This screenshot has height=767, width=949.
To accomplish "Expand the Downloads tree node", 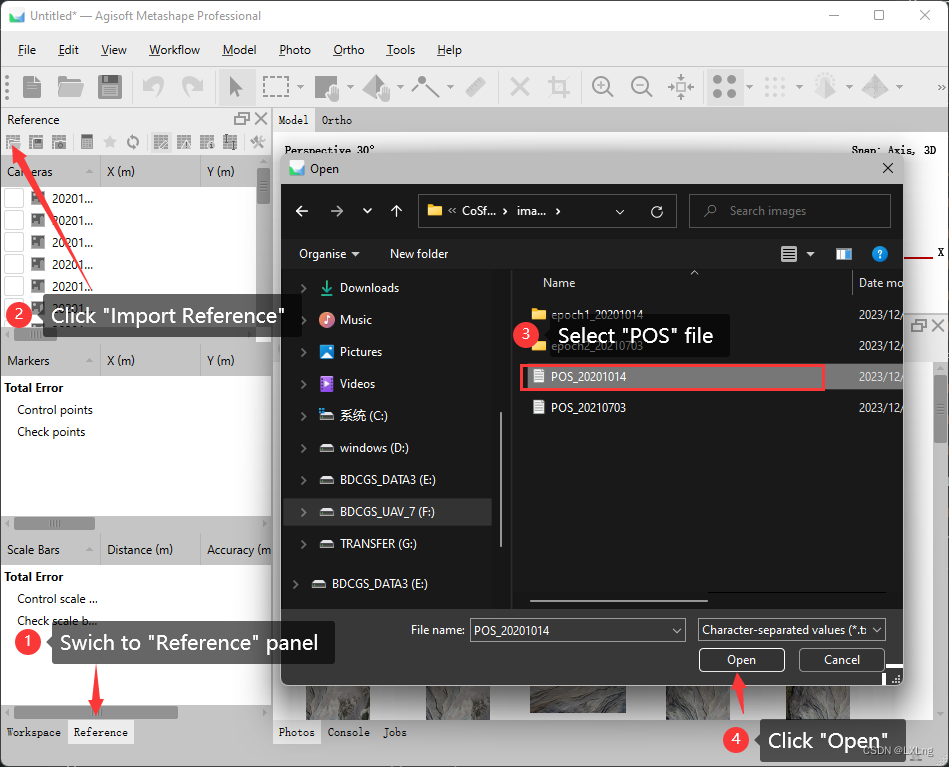I will [x=304, y=288].
